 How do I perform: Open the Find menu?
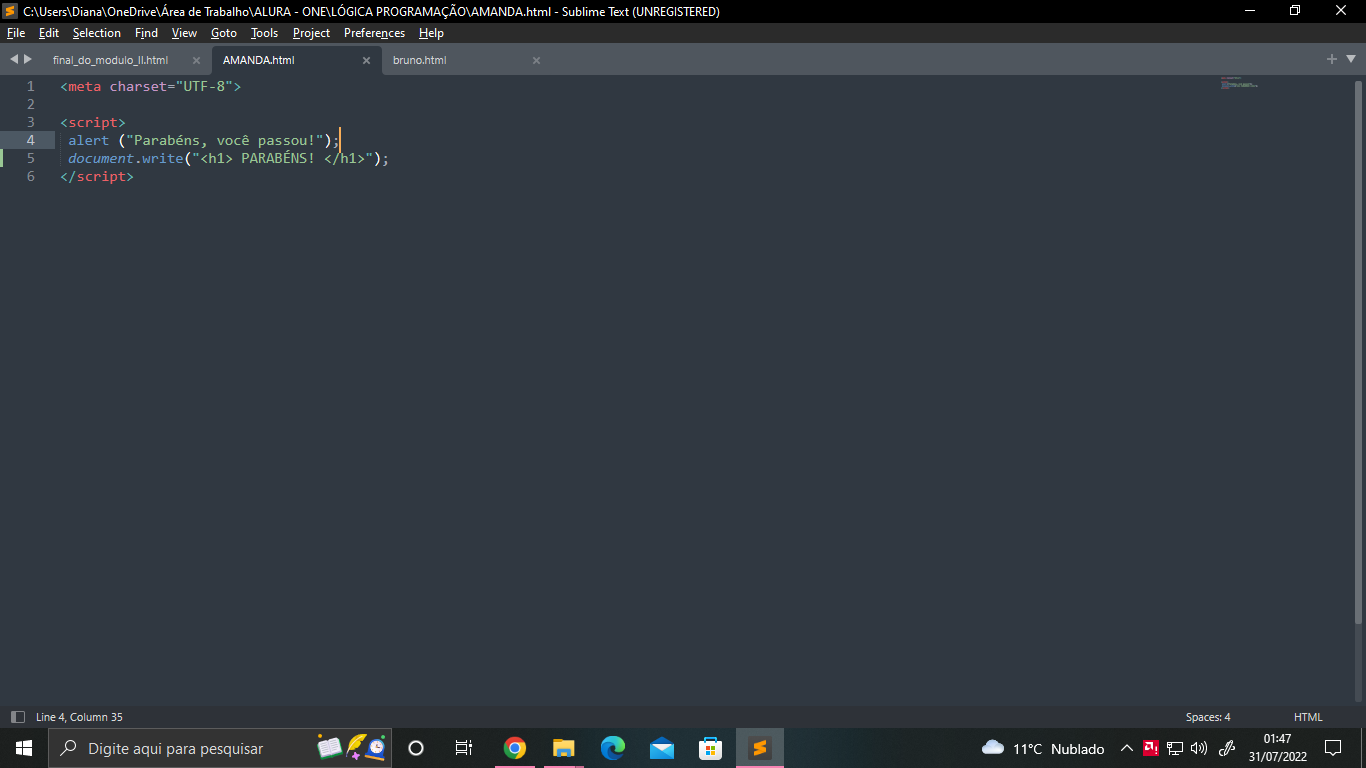coord(146,33)
